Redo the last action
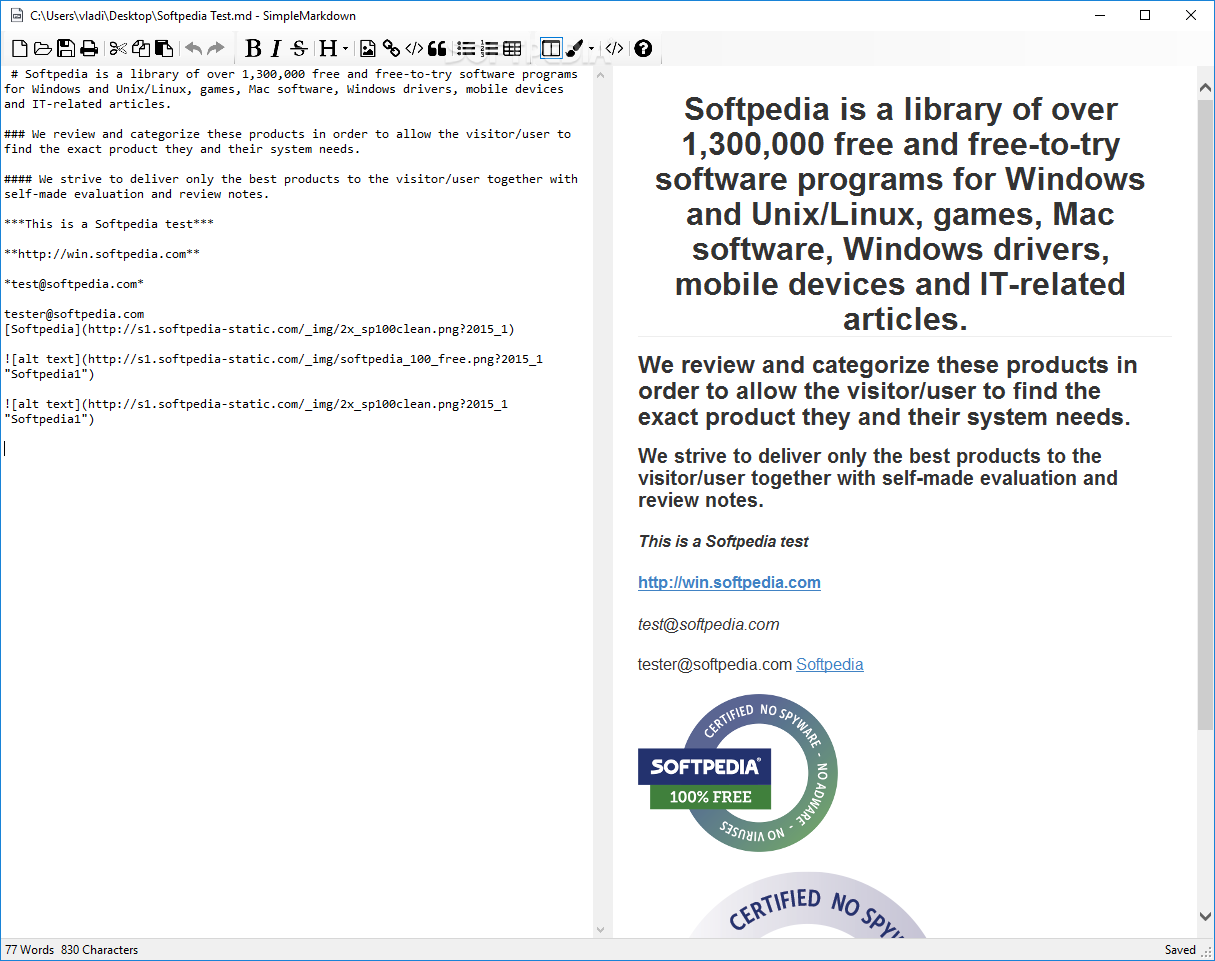Image resolution: width=1215 pixels, height=961 pixels. coord(216,48)
